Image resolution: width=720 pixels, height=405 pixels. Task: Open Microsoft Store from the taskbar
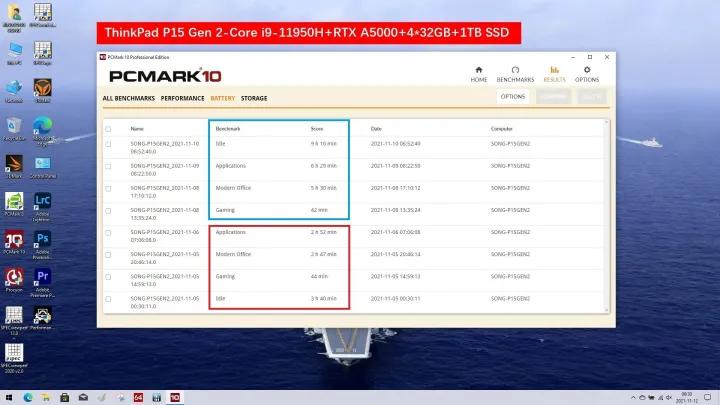click(x=65, y=398)
